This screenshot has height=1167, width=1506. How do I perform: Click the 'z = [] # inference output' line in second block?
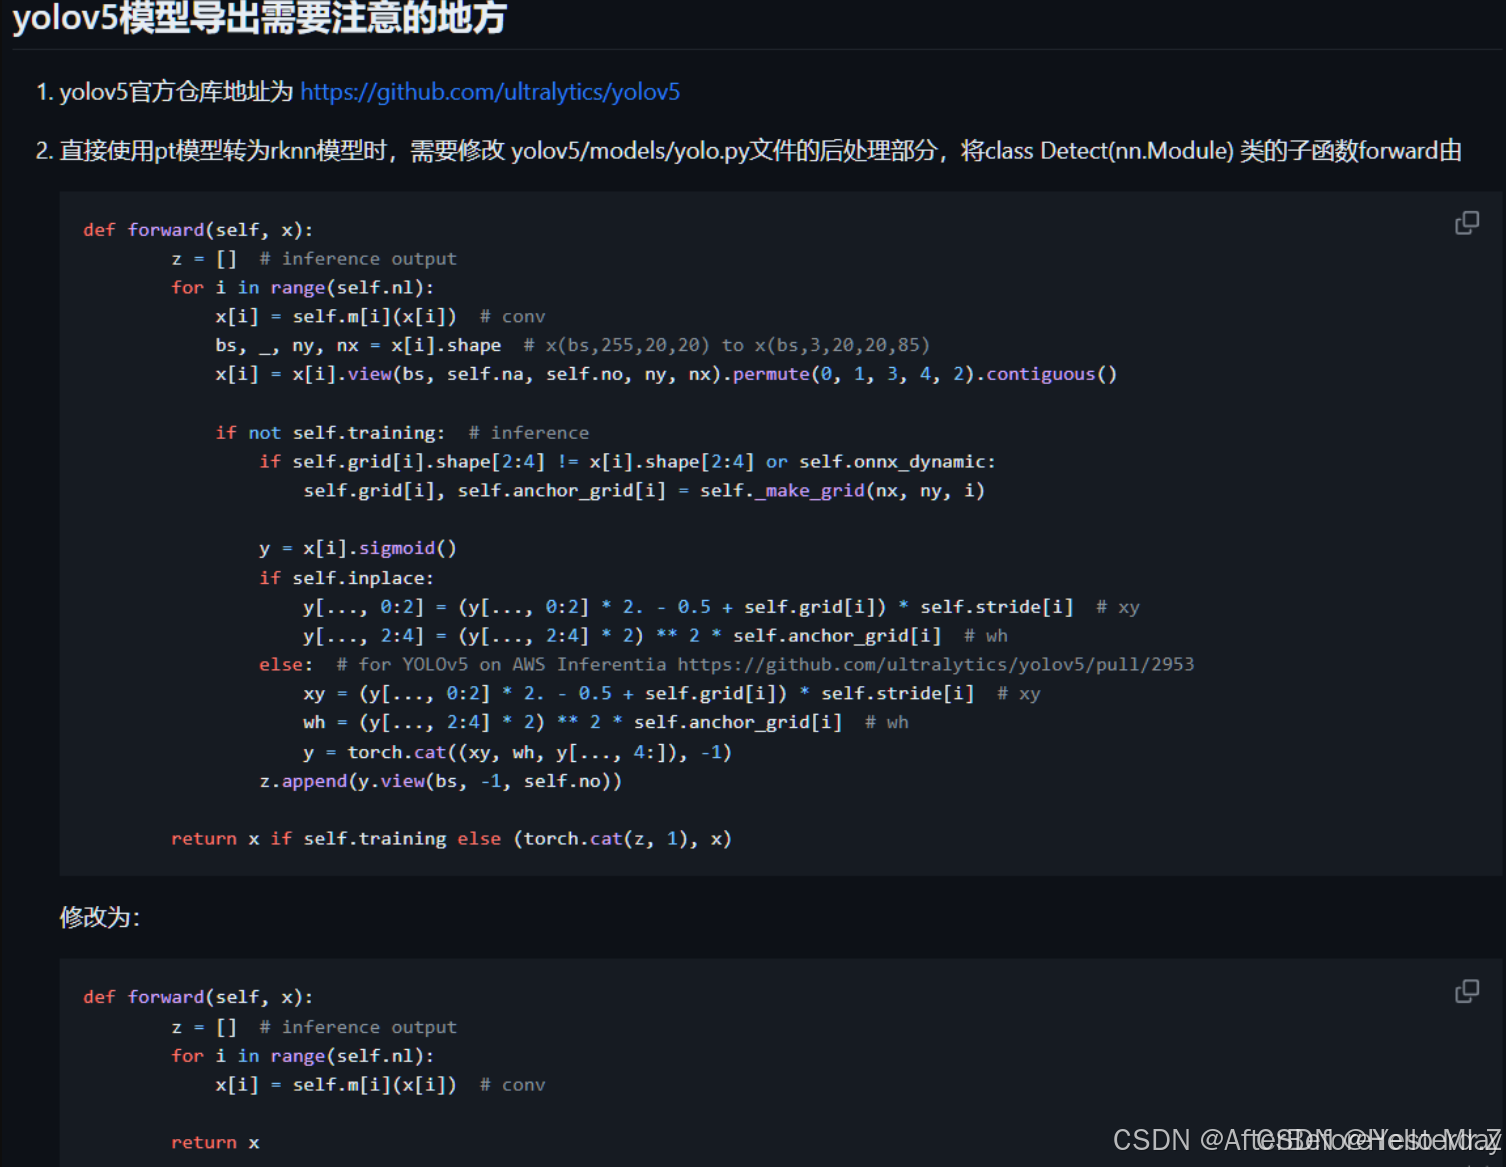coord(314,1027)
